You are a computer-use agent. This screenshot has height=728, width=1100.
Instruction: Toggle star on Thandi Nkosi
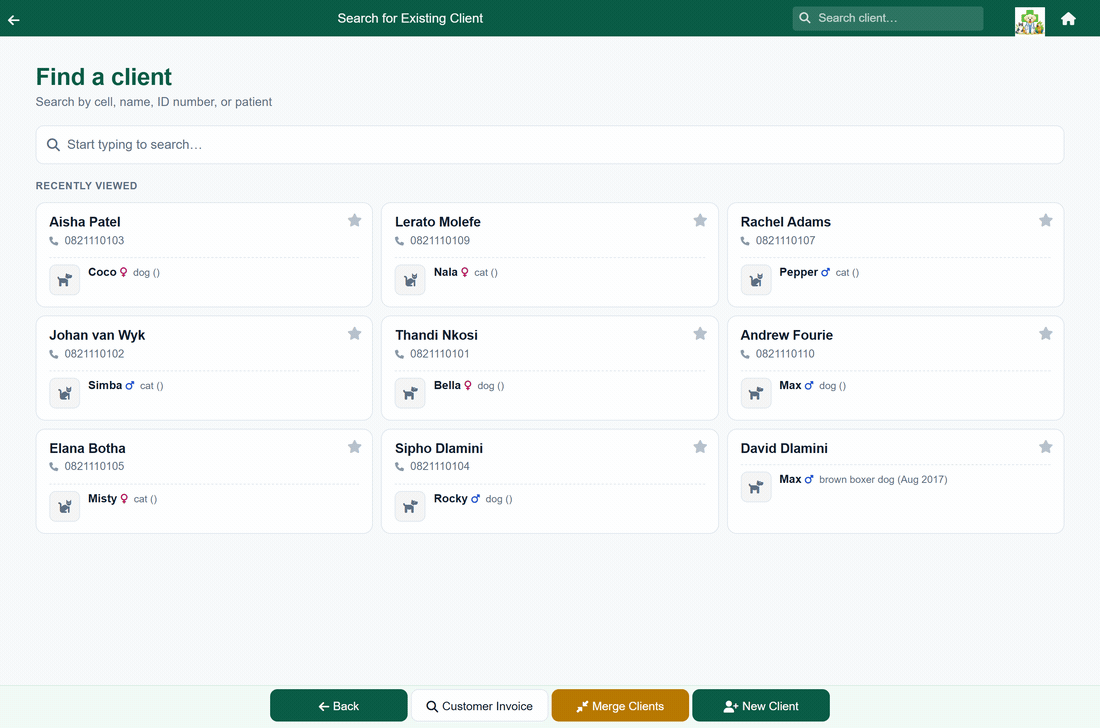[x=699, y=334]
